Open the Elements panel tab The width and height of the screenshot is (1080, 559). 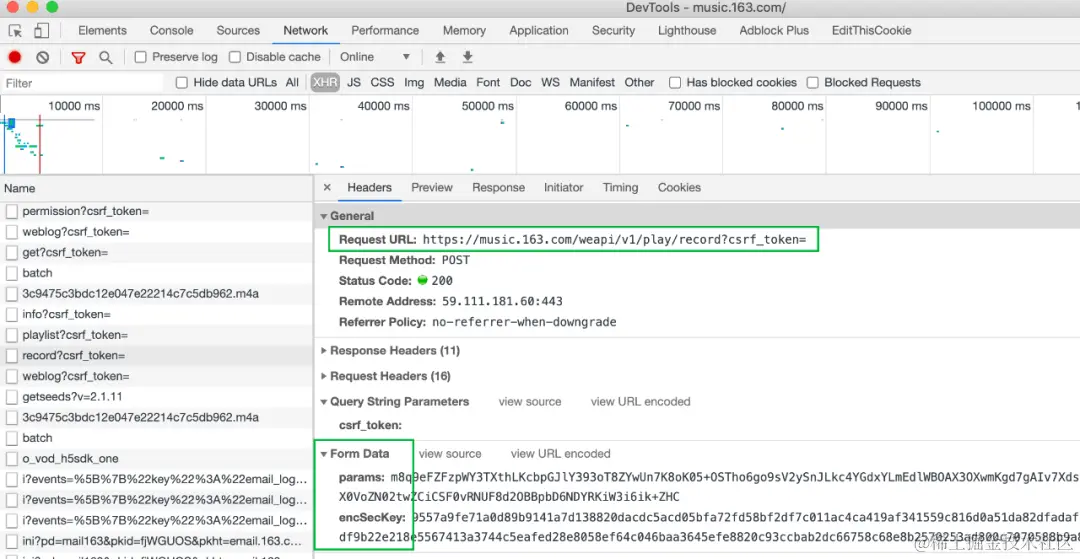[x=102, y=31]
